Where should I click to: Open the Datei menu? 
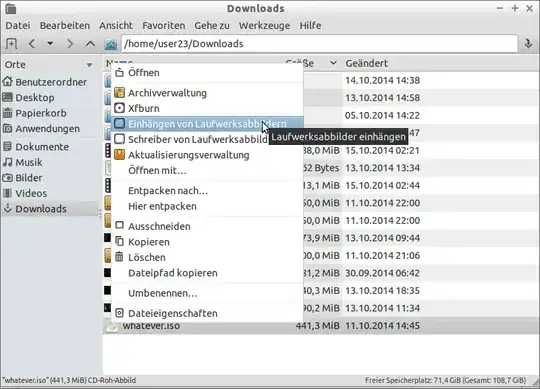coord(18,25)
